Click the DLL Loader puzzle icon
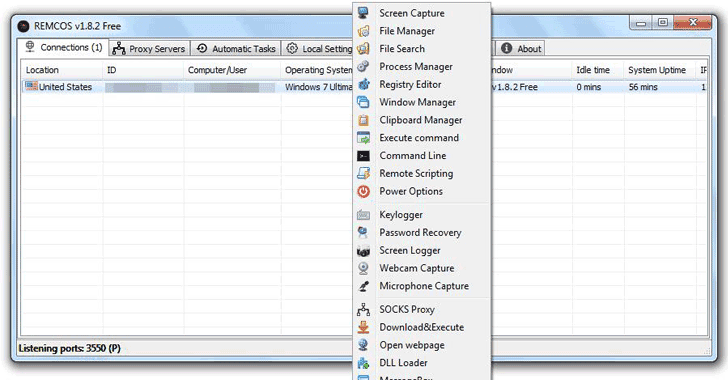Screen dimensions: 728x380 pos(363,363)
